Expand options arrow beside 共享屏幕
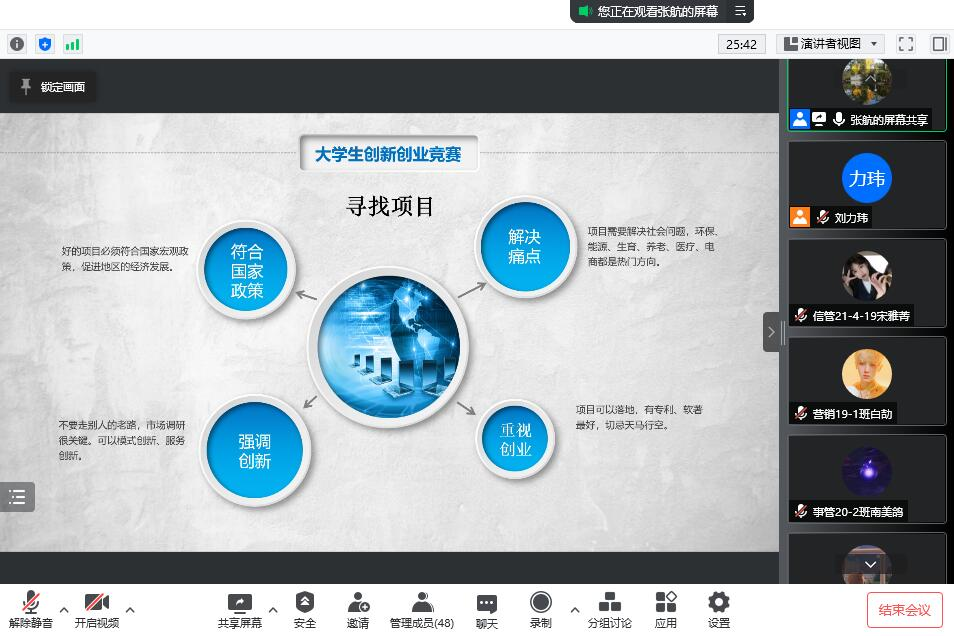The height and width of the screenshot is (636, 954). tap(273, 609)
